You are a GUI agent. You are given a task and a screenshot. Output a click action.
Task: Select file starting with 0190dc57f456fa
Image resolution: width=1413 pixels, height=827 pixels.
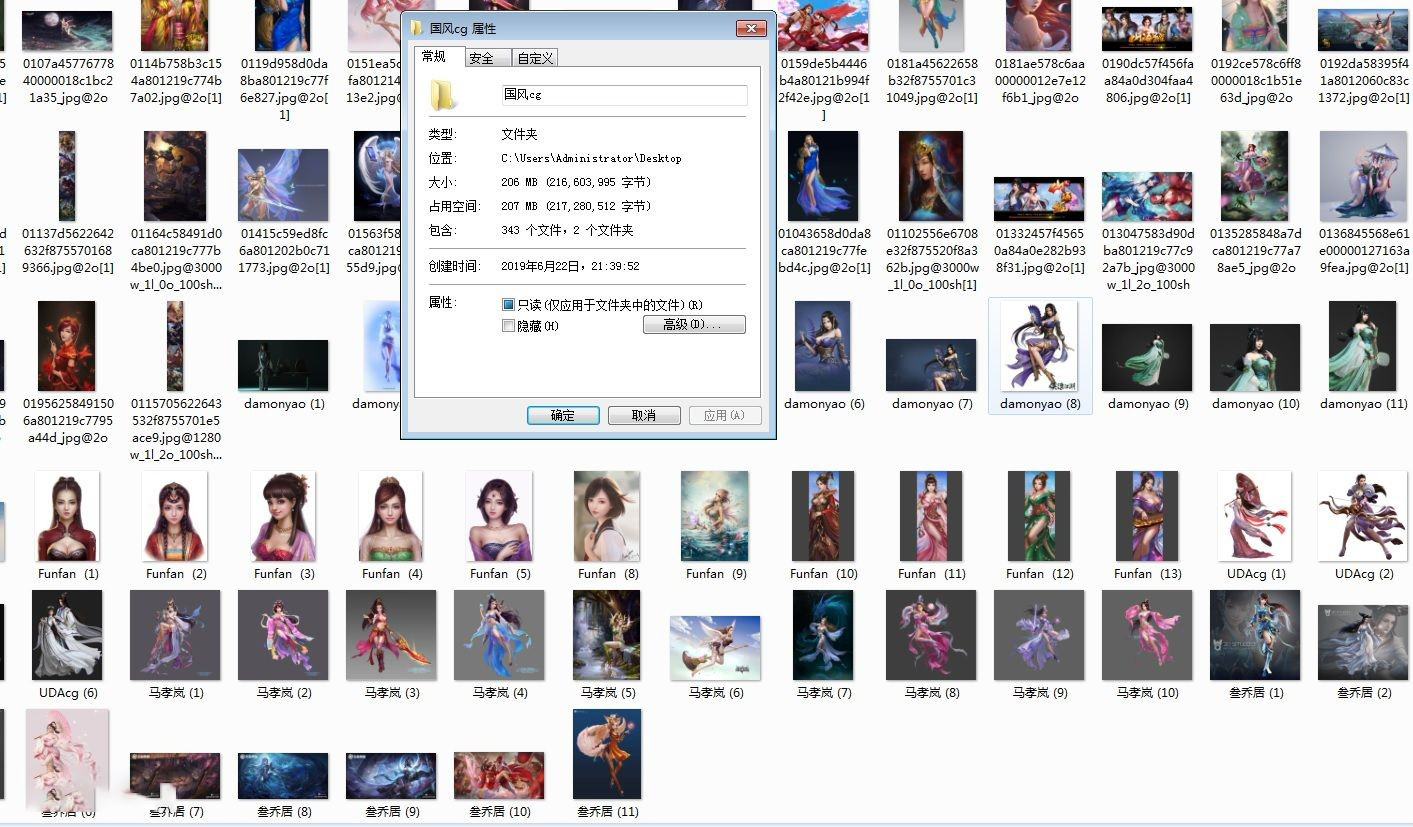1147,29
